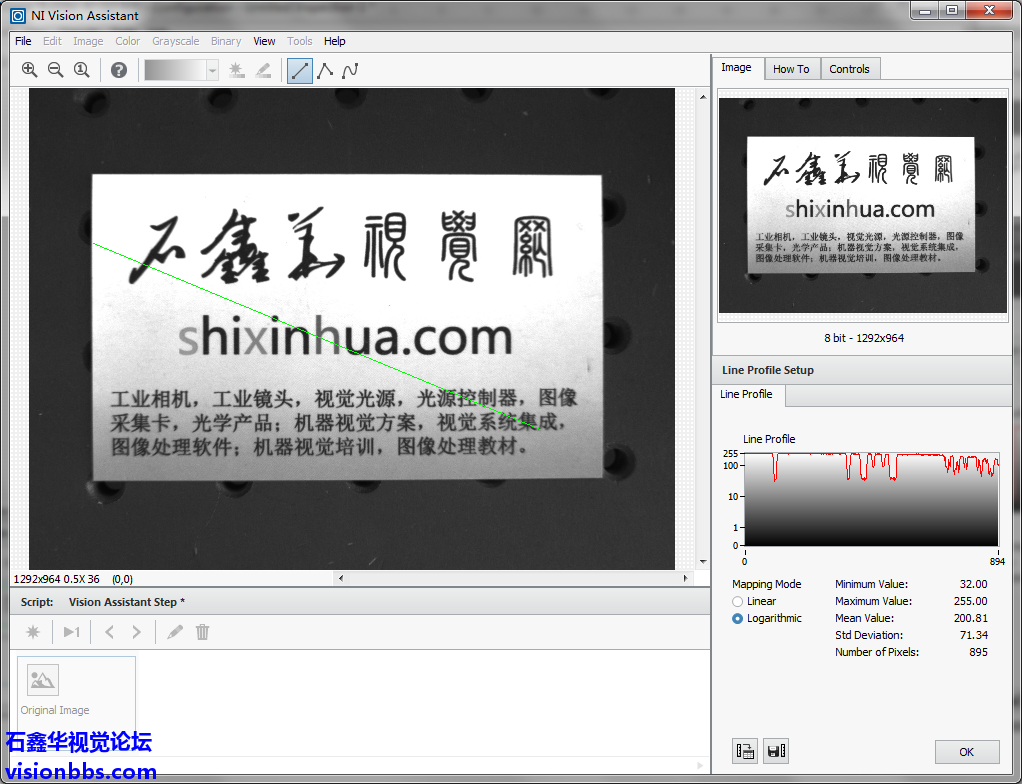Select the Freehand Line tool
This screenshot has width=1022, height=784.
click(350, 70)
